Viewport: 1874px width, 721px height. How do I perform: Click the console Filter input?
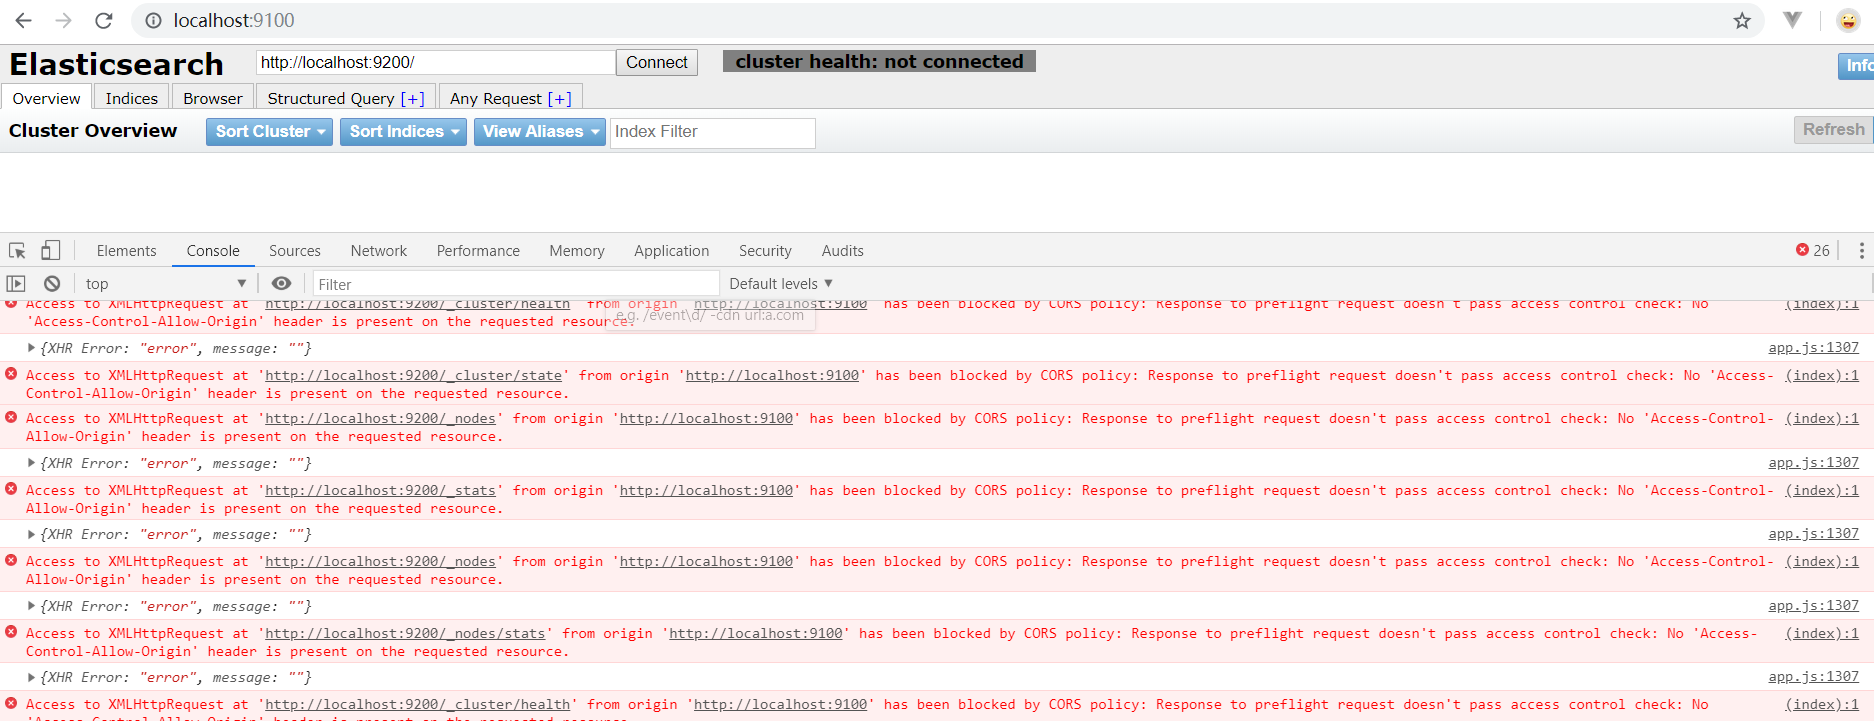click(x=516, y=284)
